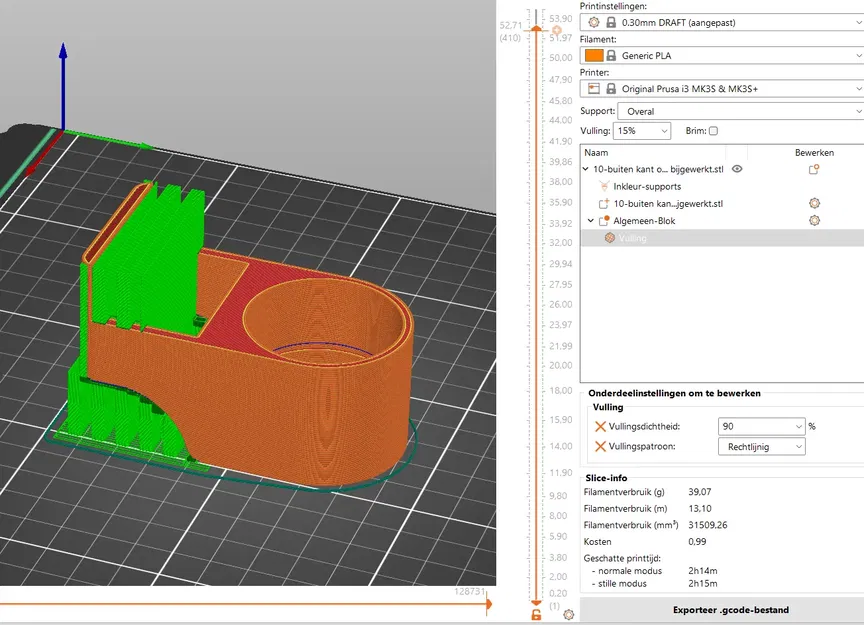
Task: Open settings gear for Algemeen-Blok
Action: coord(814,220)
